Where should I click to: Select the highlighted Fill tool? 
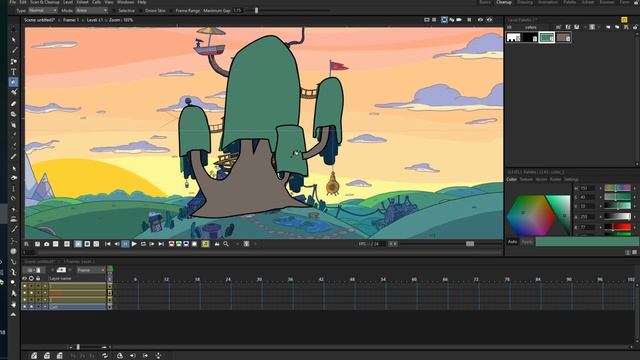(13, 82)
